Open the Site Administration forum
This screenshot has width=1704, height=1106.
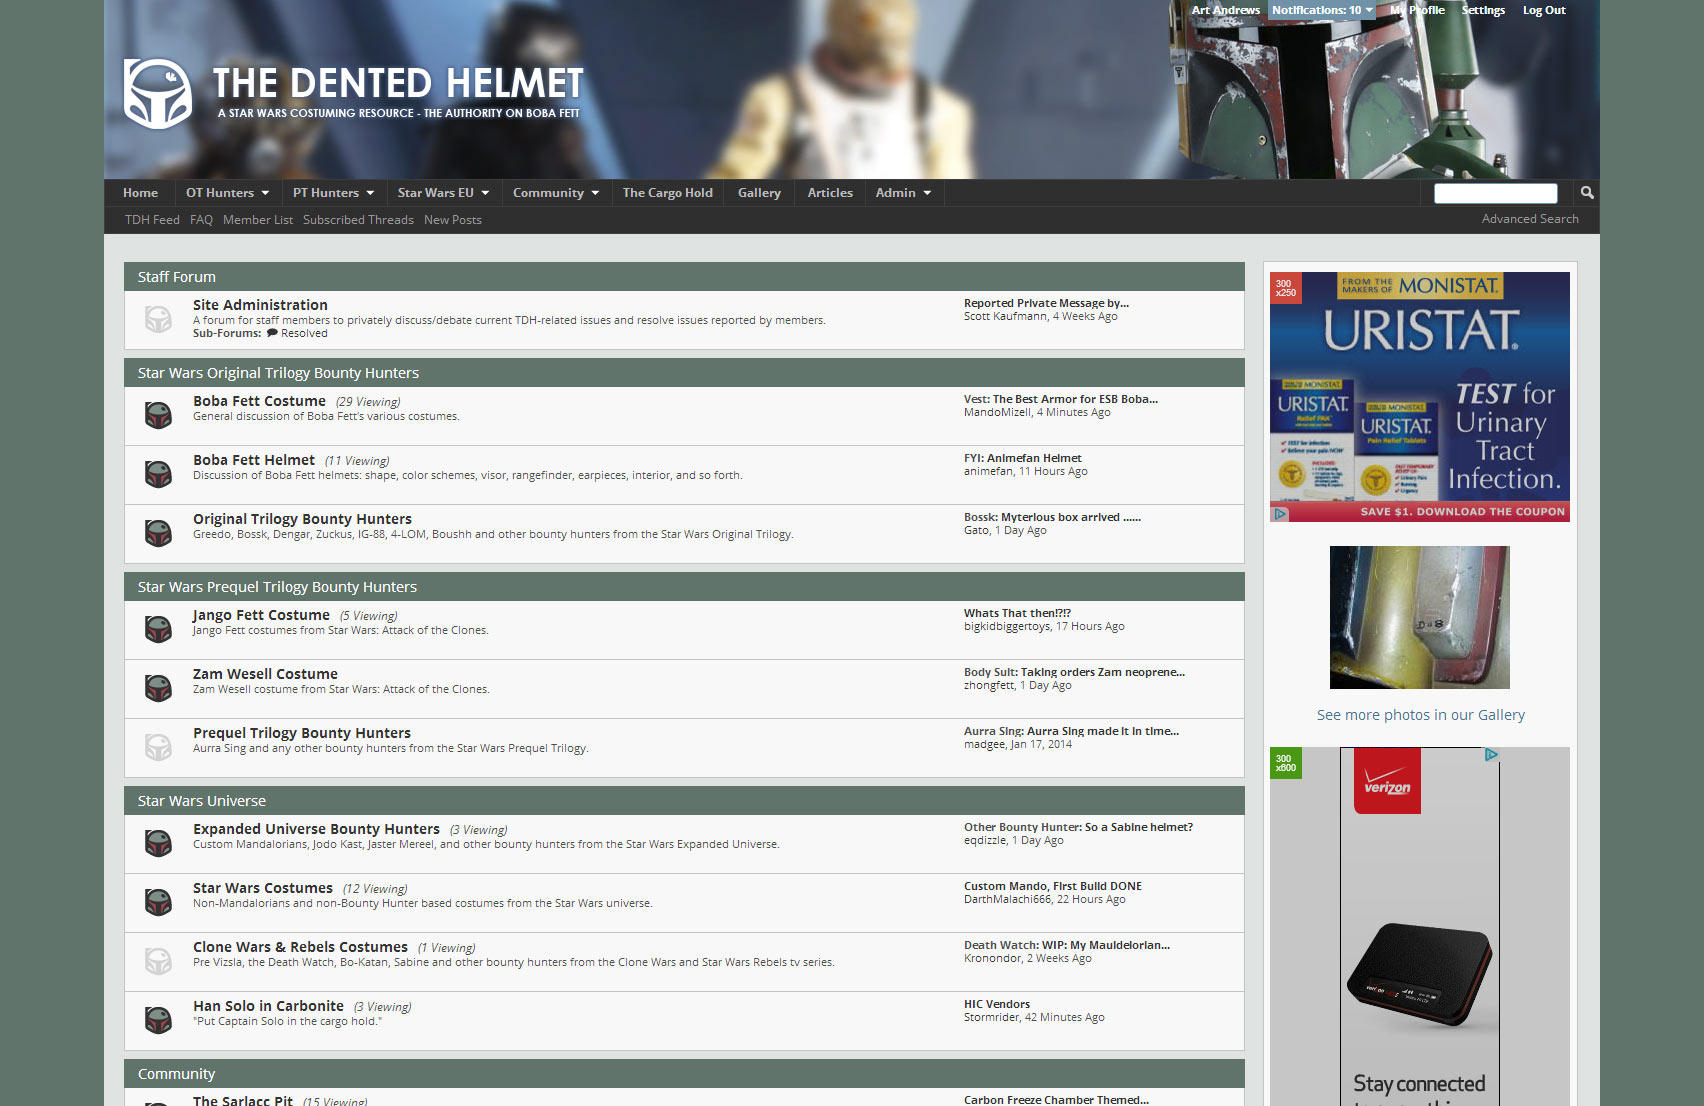(x=260, y=305)
